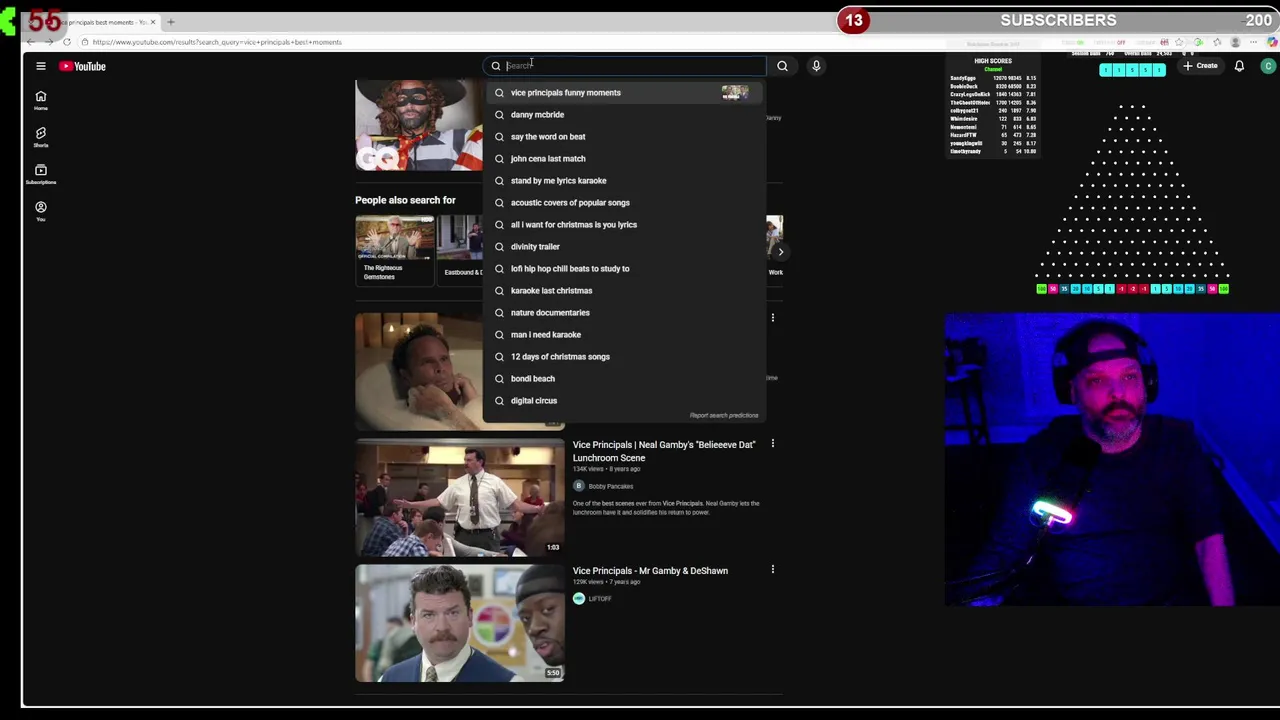The image size is (1280, 720).
Task: Open the Create button
Action: coord(1200,66)
